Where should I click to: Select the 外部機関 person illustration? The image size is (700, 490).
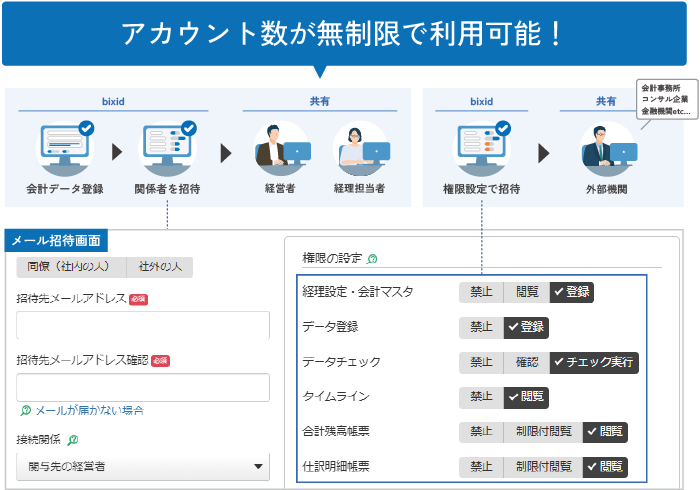[607, 149]
